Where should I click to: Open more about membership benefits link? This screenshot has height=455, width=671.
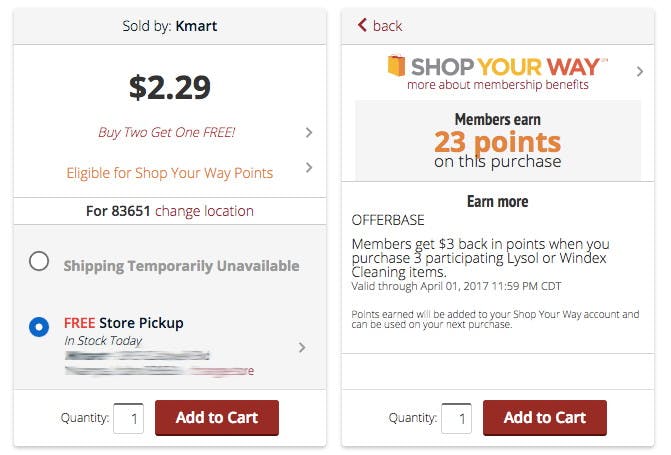(498, 85)
